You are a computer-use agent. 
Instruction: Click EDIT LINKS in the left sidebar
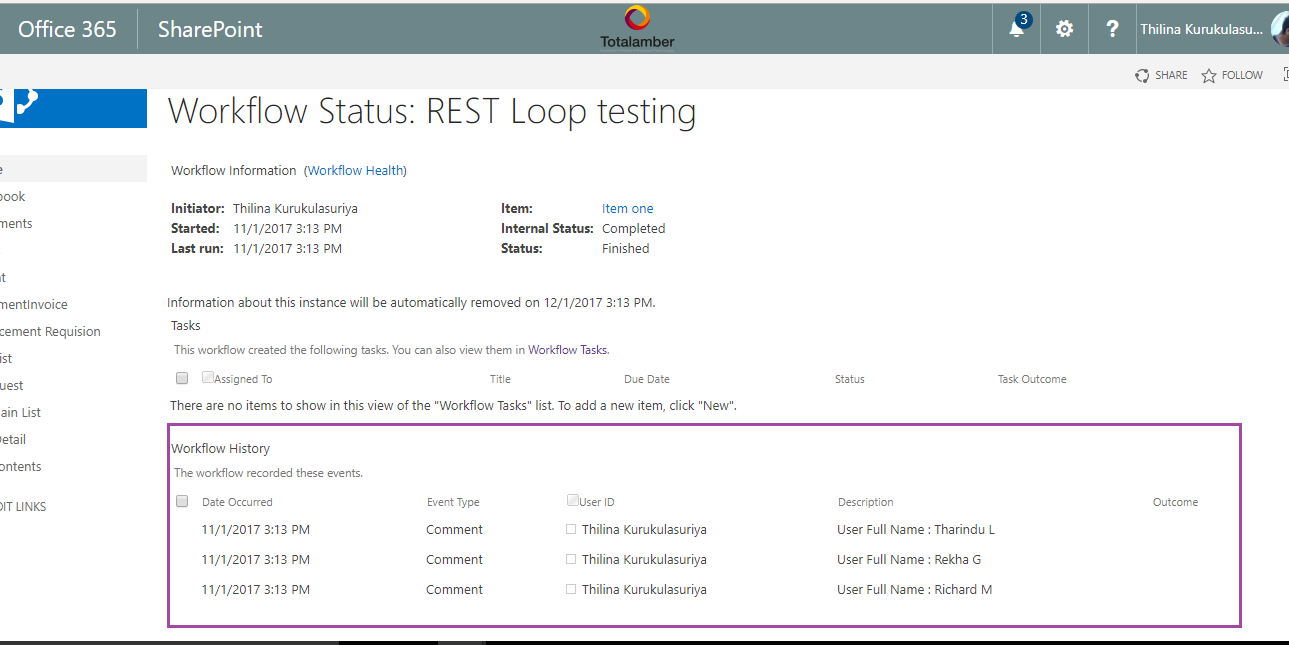pos(22,506)
